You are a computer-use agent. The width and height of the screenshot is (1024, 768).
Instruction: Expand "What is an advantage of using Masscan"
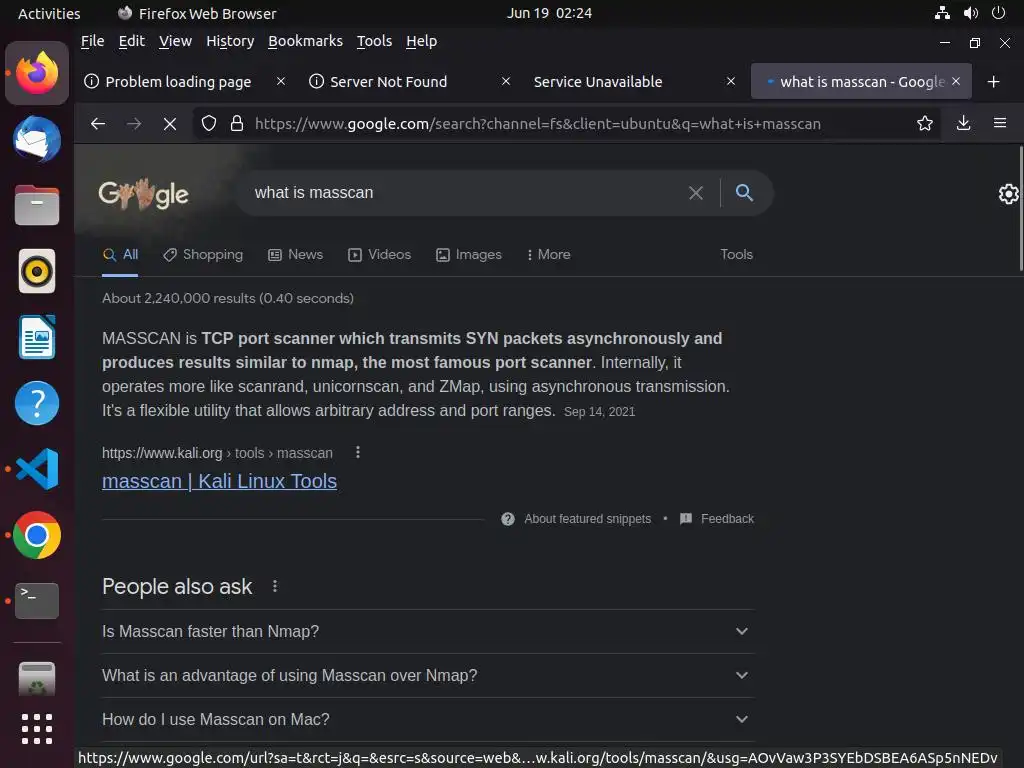coord(428,675)
